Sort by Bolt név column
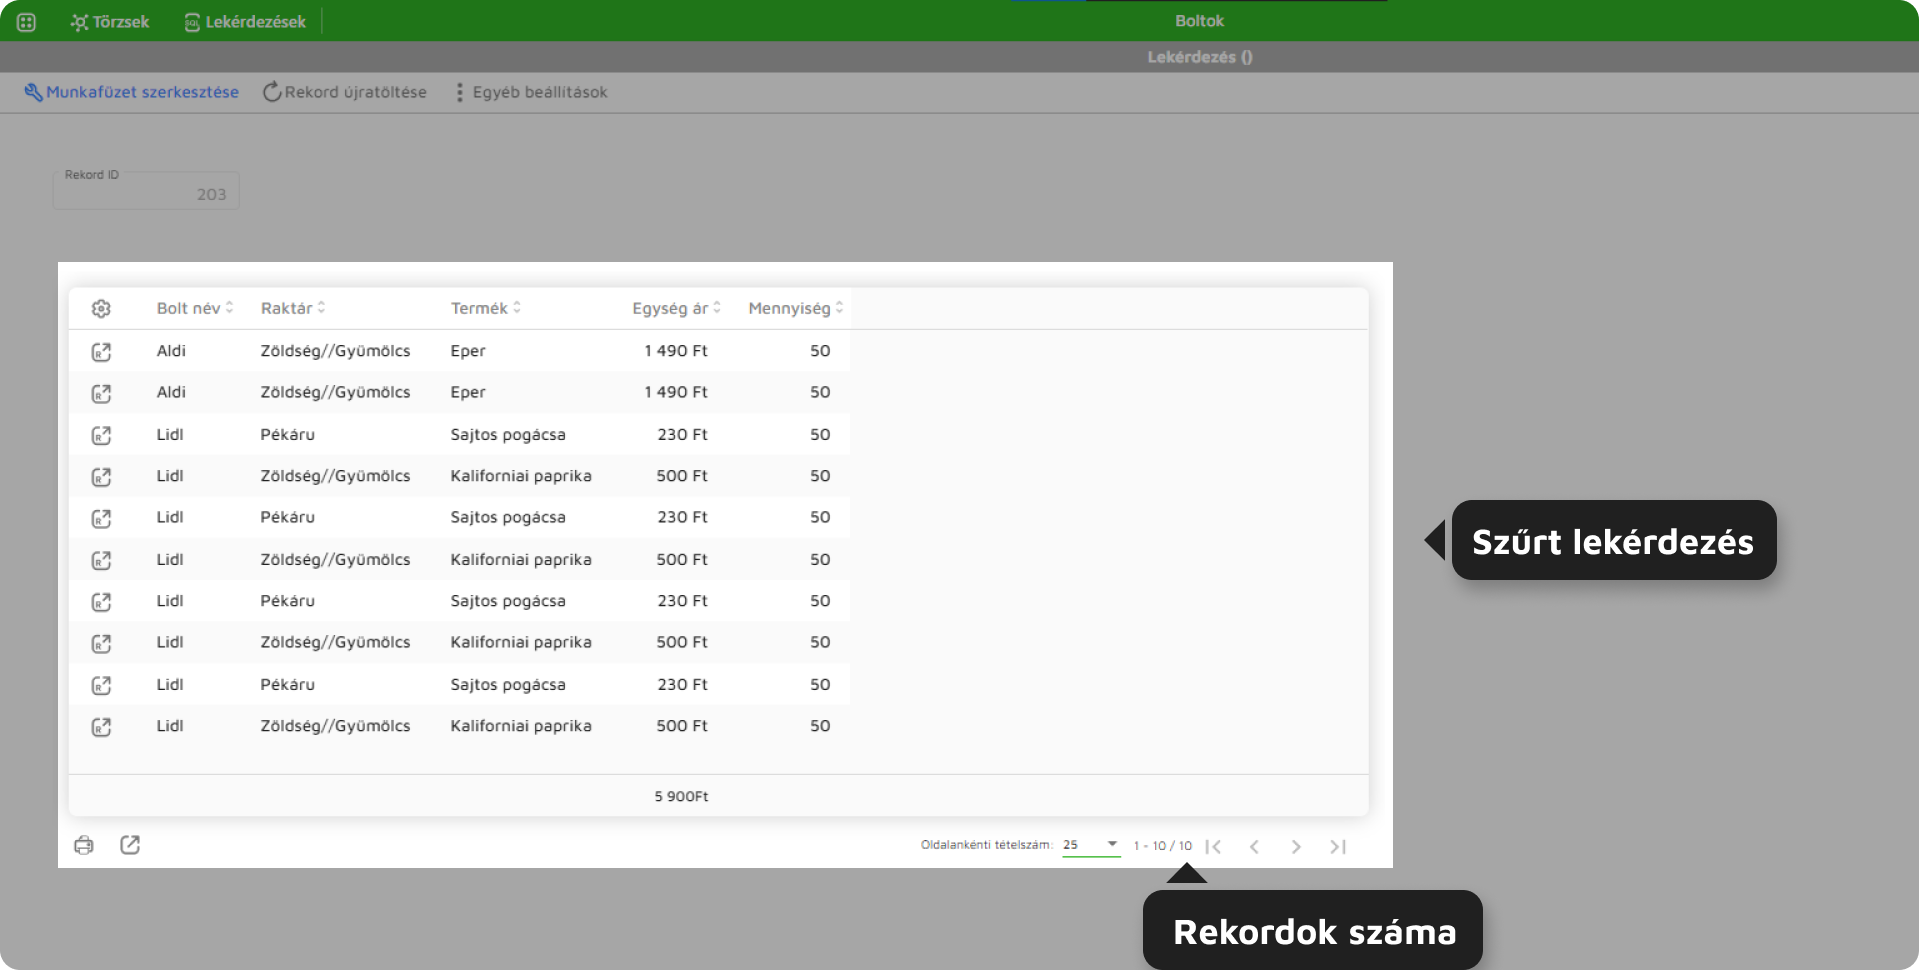 click(194, 308)
